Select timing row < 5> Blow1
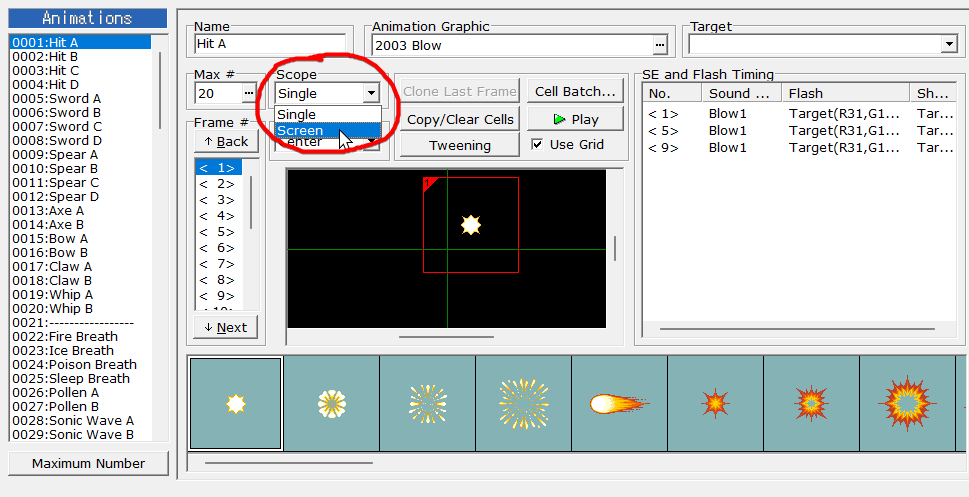Image resolution: width=969 pixels, height=497 pixels. (x=800, y=131)
